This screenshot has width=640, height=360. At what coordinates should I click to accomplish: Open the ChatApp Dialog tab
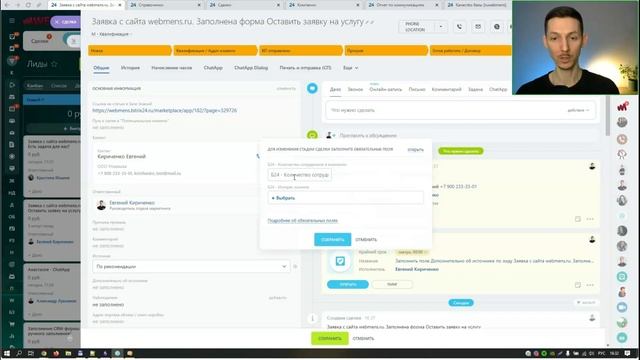tap(251, 68)
